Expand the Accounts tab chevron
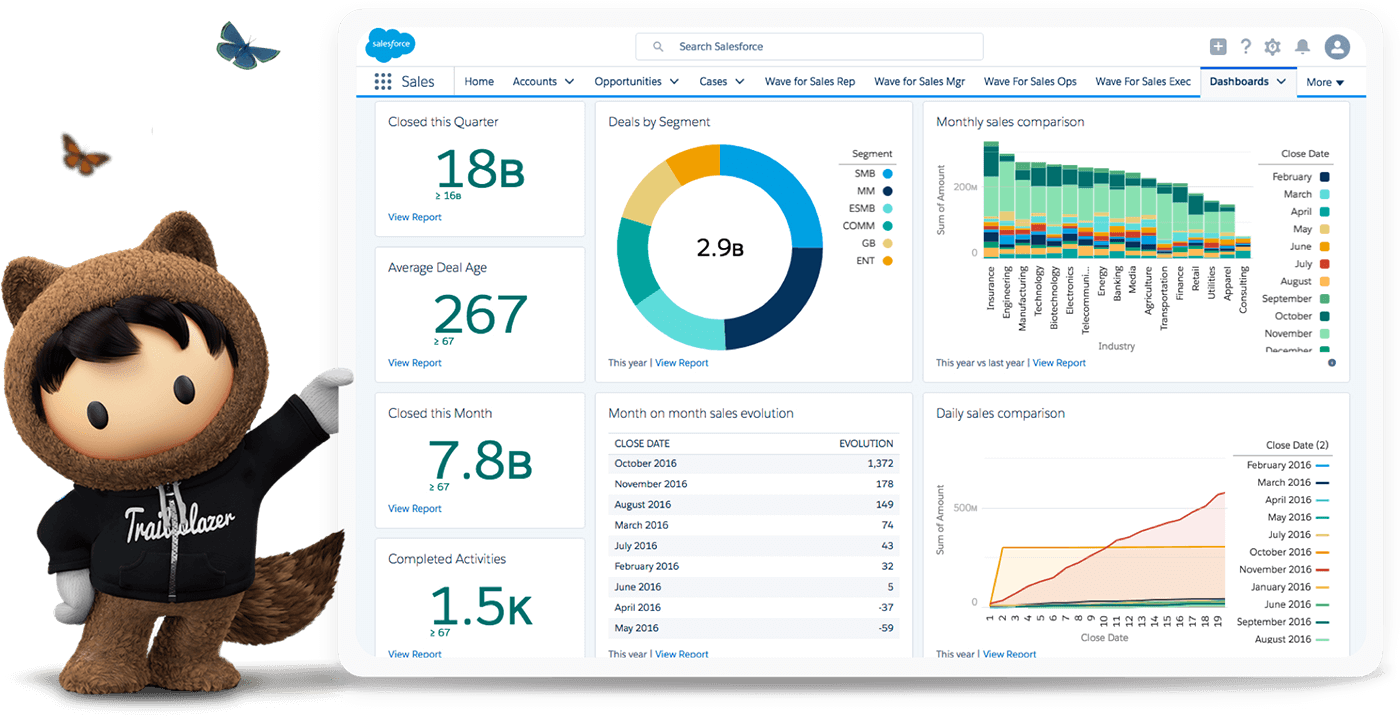This screenshot has width=1400, height=718. (x=569, y=82)
